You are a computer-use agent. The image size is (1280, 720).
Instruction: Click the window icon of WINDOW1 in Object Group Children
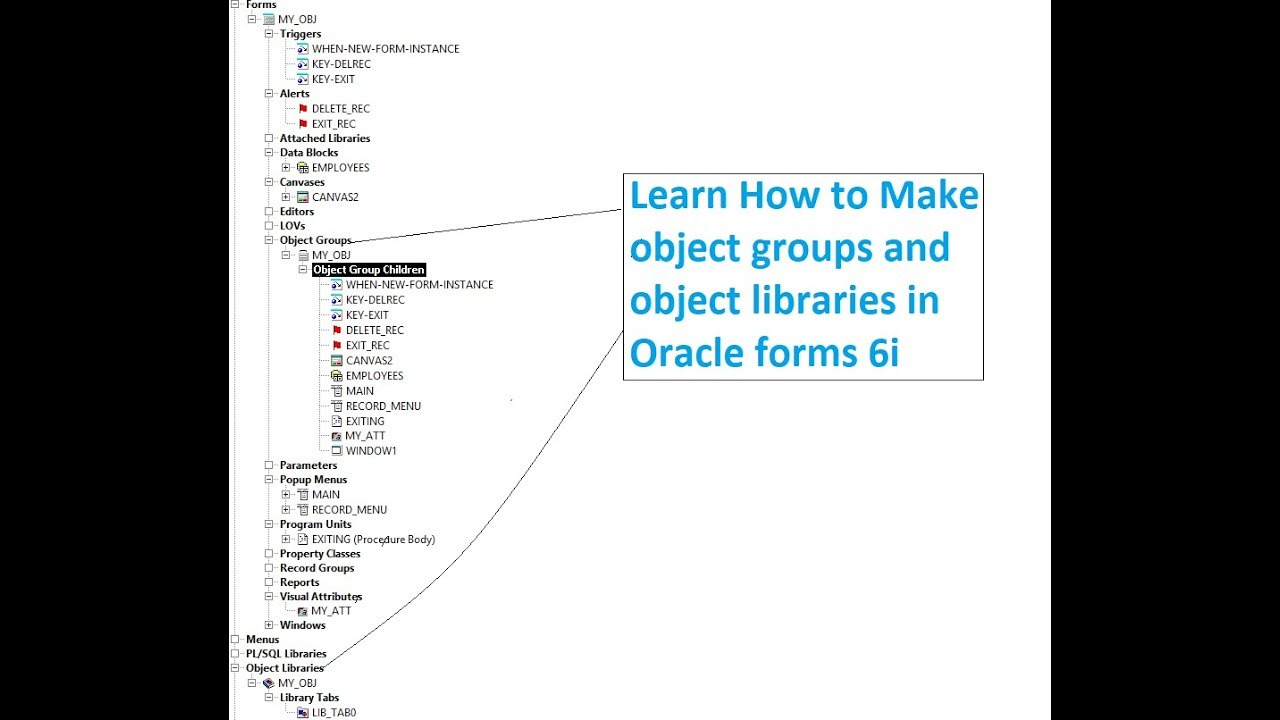pos(337,451)
